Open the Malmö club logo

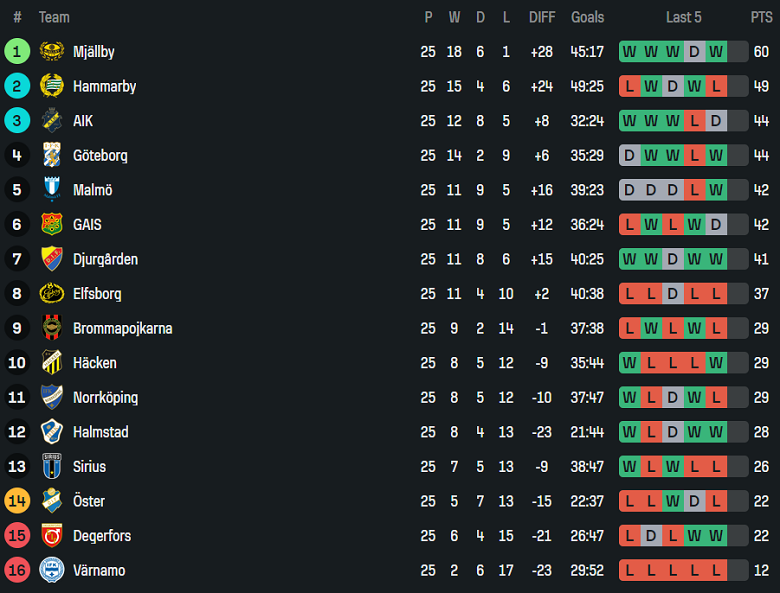tap(51, 190)
